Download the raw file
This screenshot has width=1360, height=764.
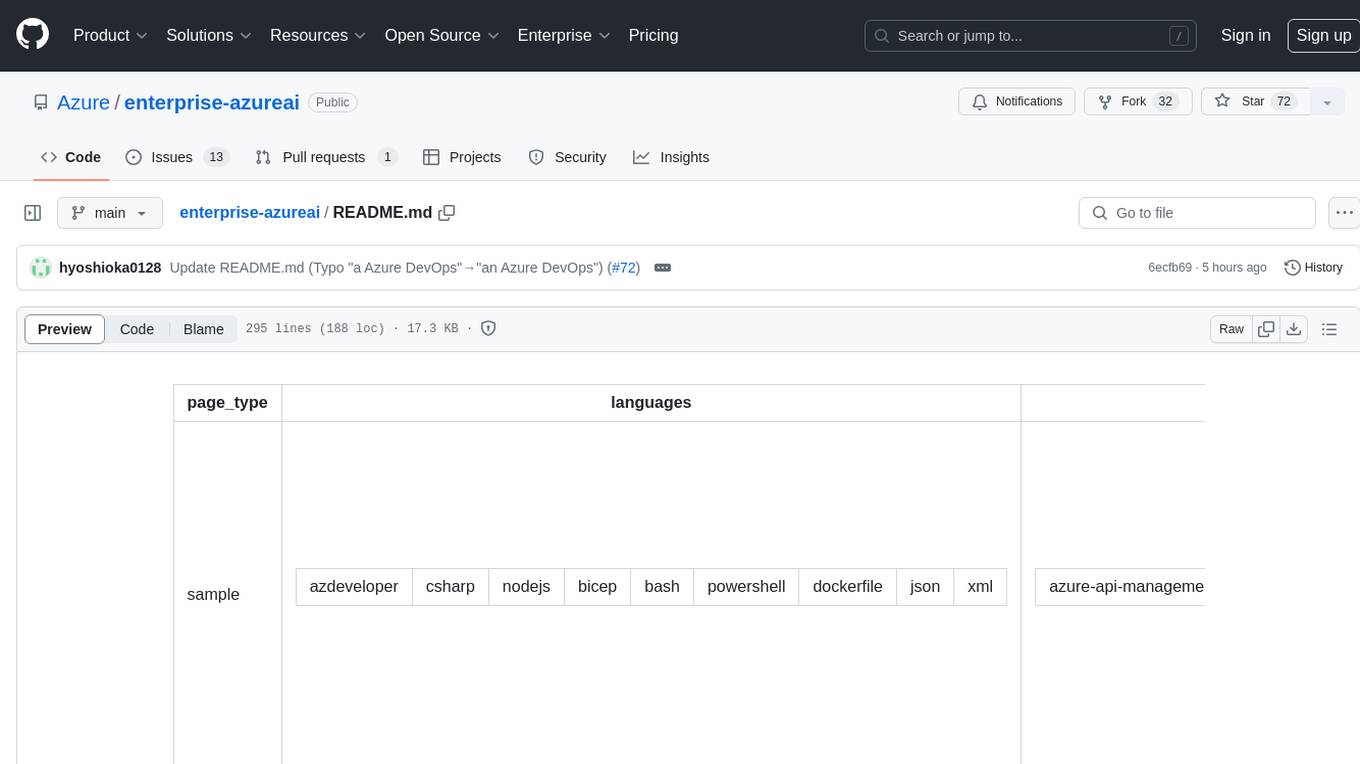coord(1294,329)
